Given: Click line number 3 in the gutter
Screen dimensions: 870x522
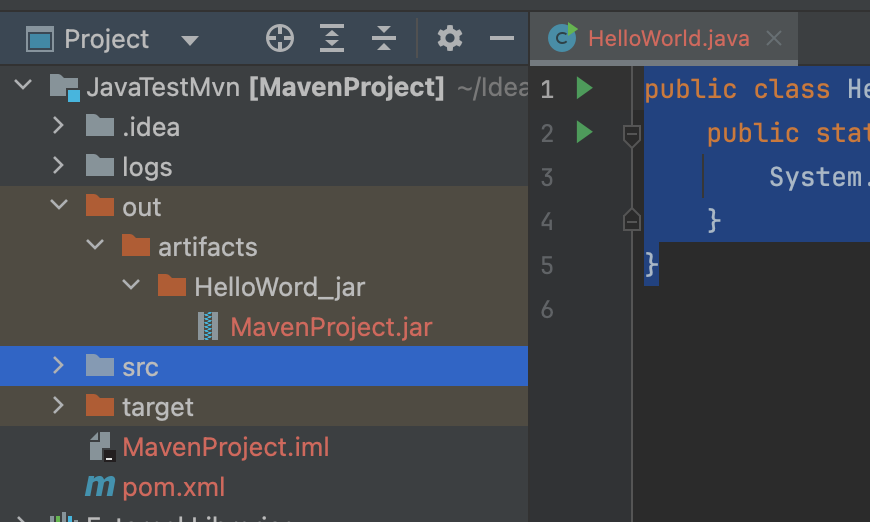Looking at the screenshot, I should pos(547,178).
